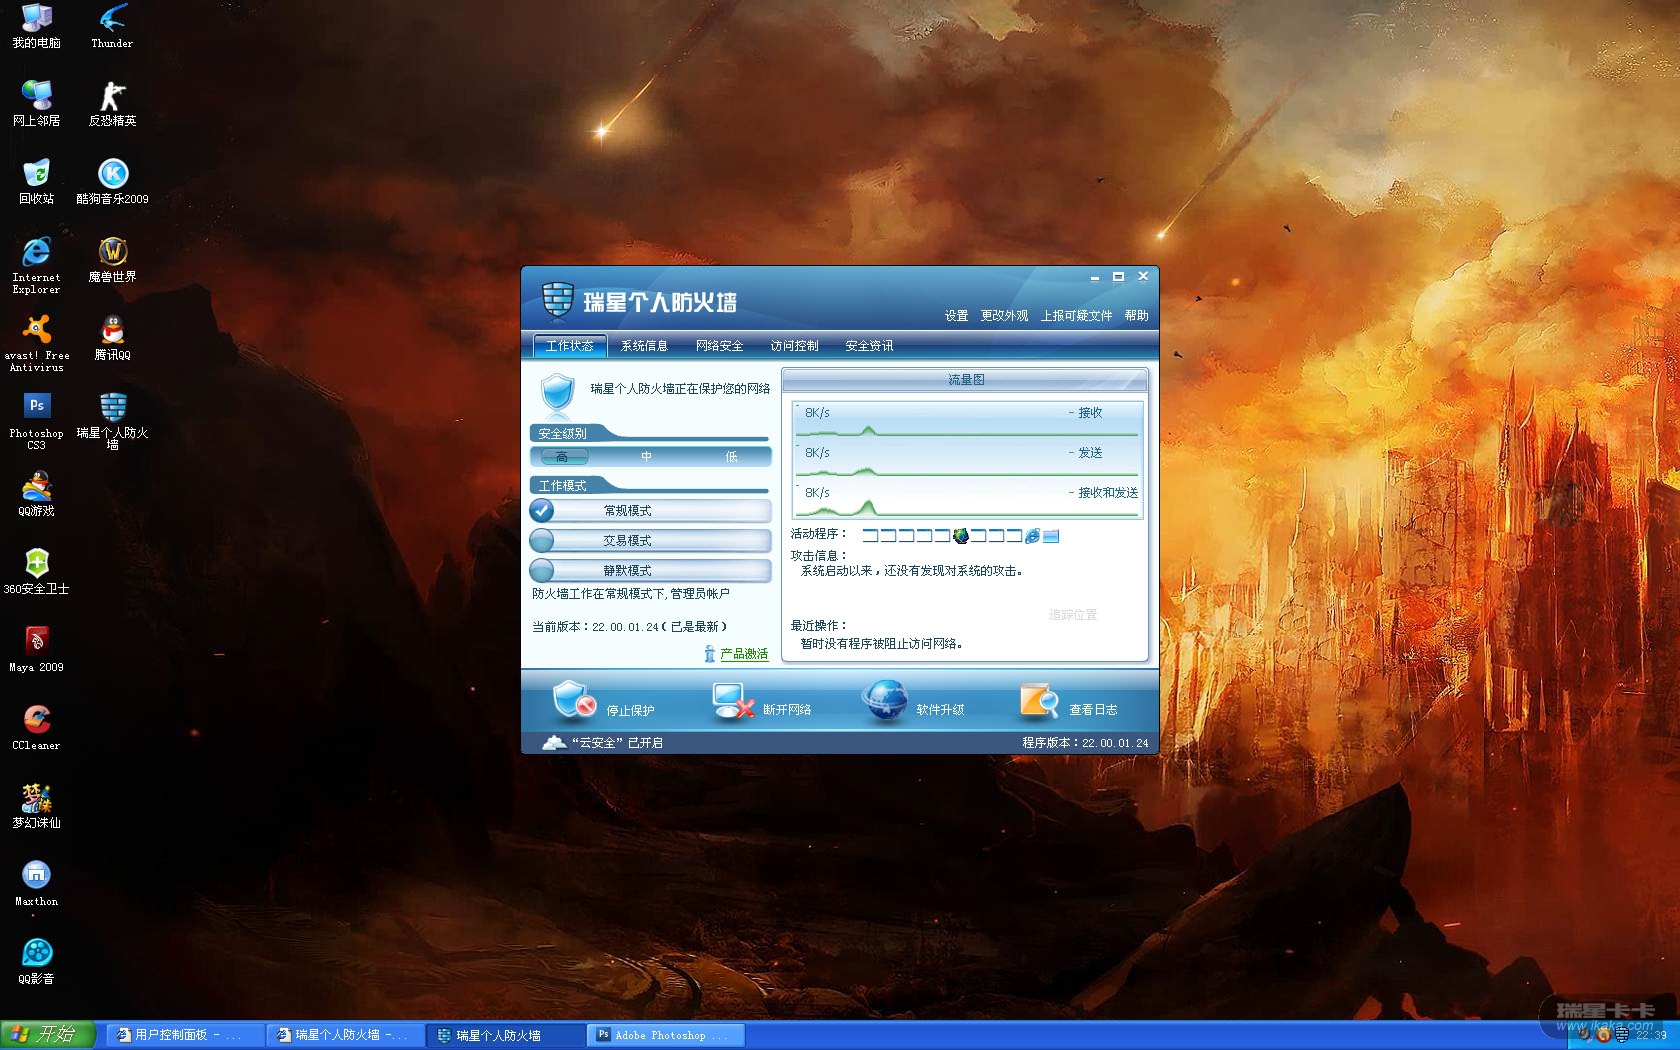
Task: Switch to Adobe Photoshop taskbar window
Action: (668, 1035)
